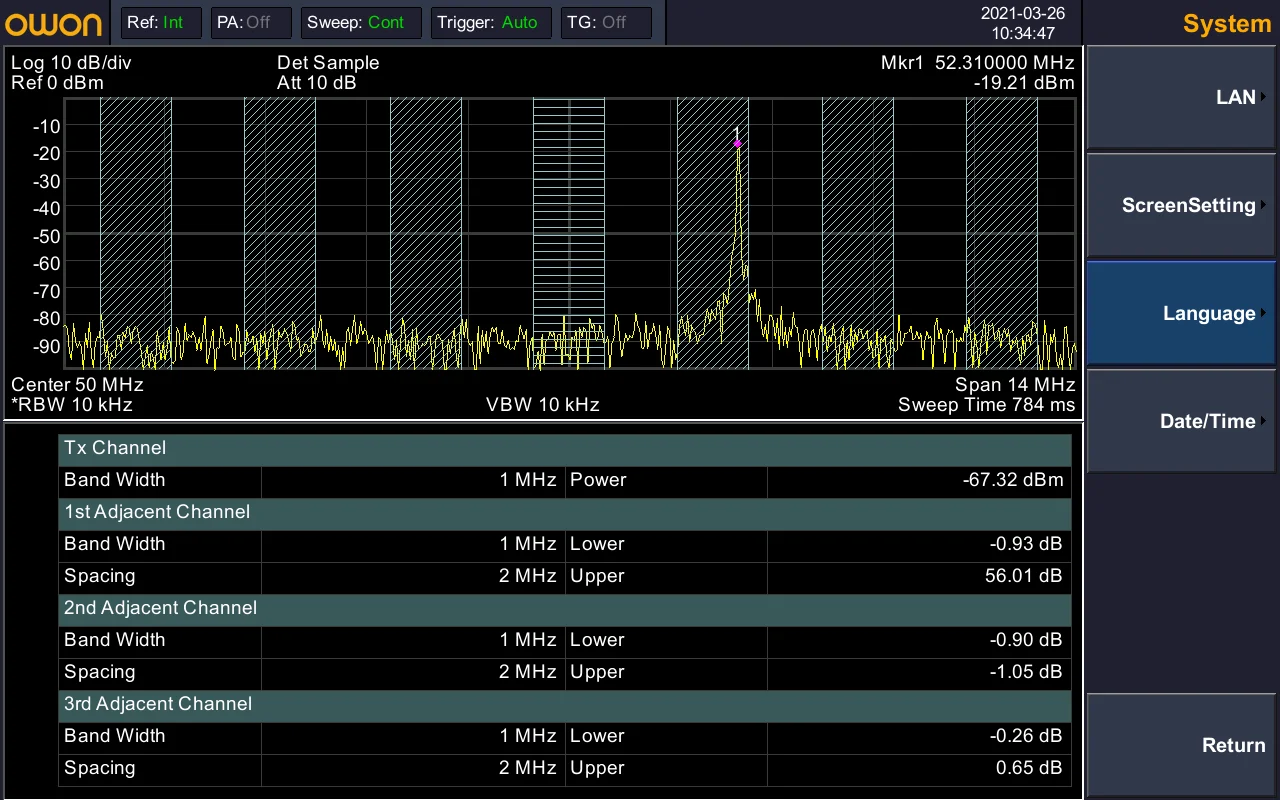Expand the ScreenSetting submenu
This screenshot has height=800, width=1280.
coord(1182,205)
